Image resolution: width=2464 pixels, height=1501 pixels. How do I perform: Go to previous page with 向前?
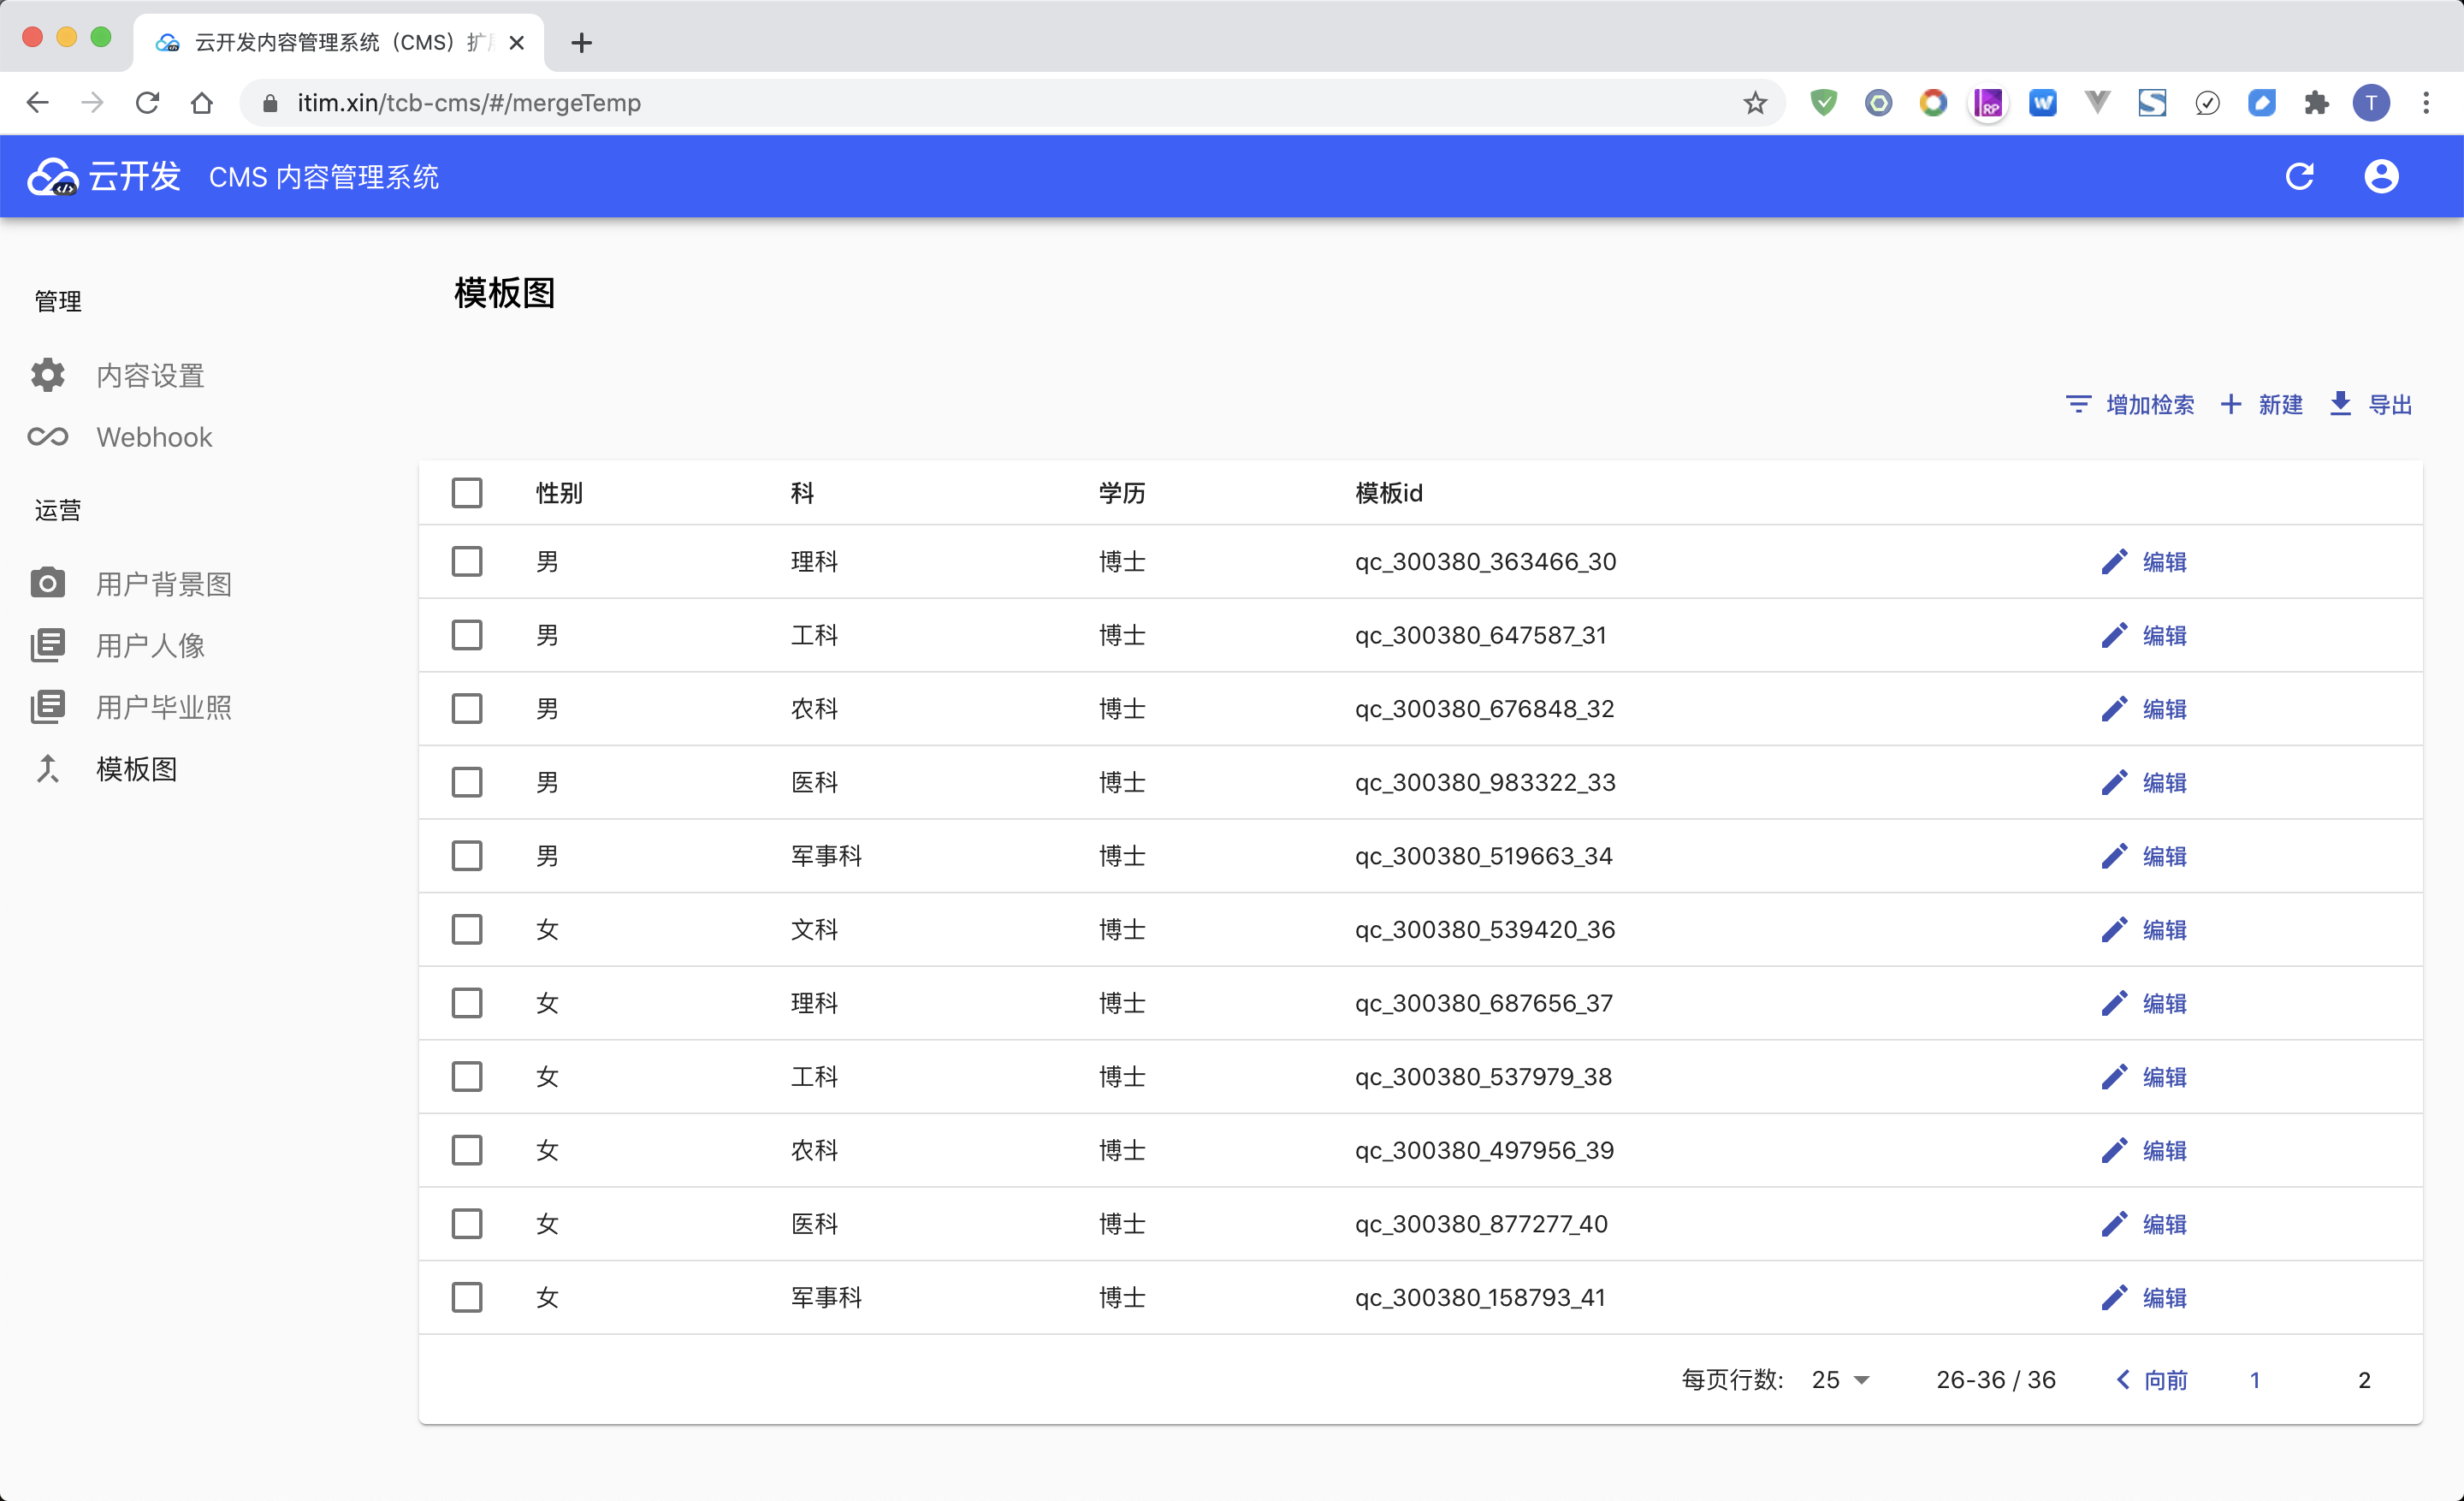[2152, 1380]
